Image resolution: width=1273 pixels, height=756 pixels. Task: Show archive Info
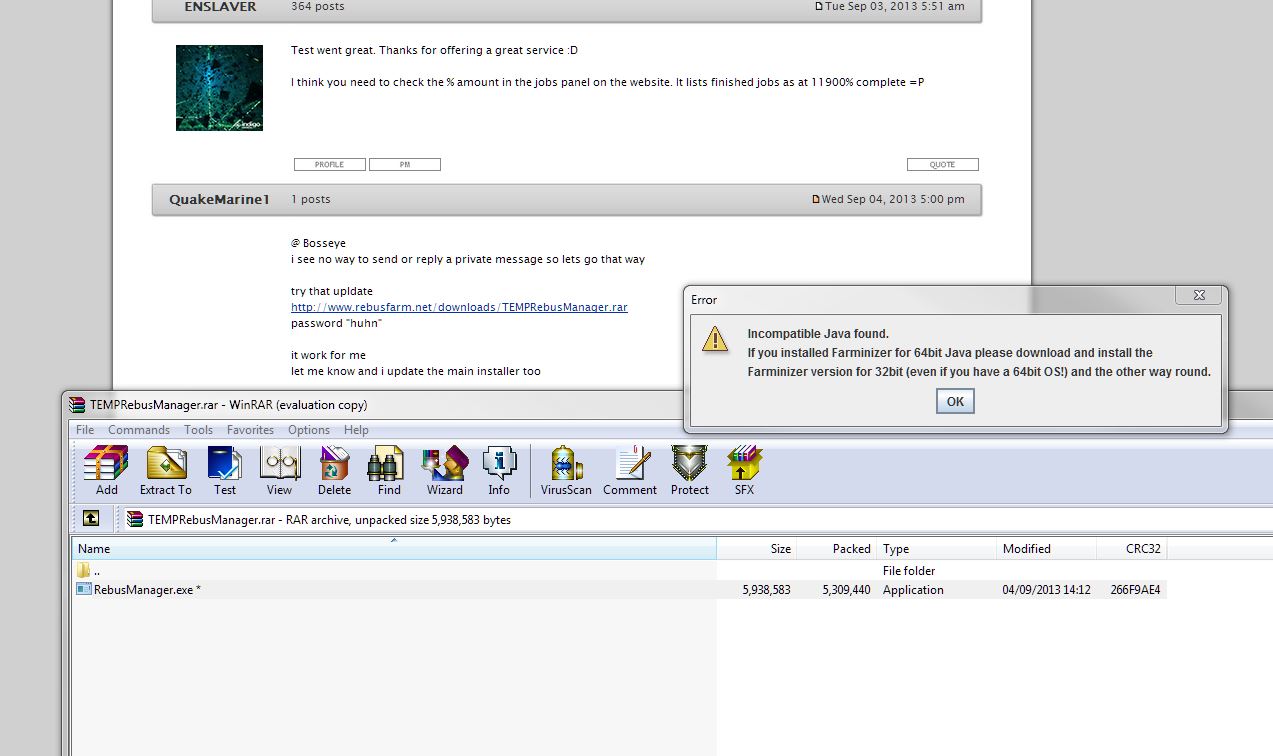coord(499,470)
